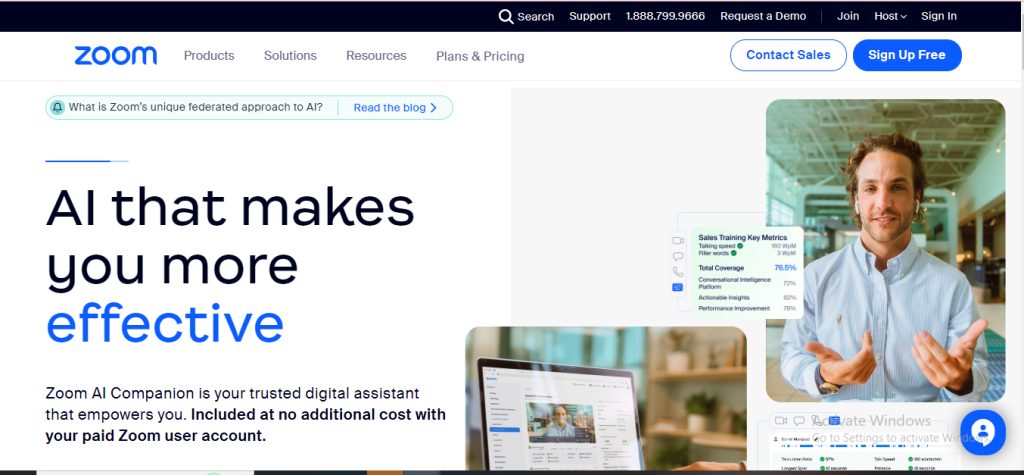
Task: Click blue selected icon in bottom metrics card
Action: point(834,420)
